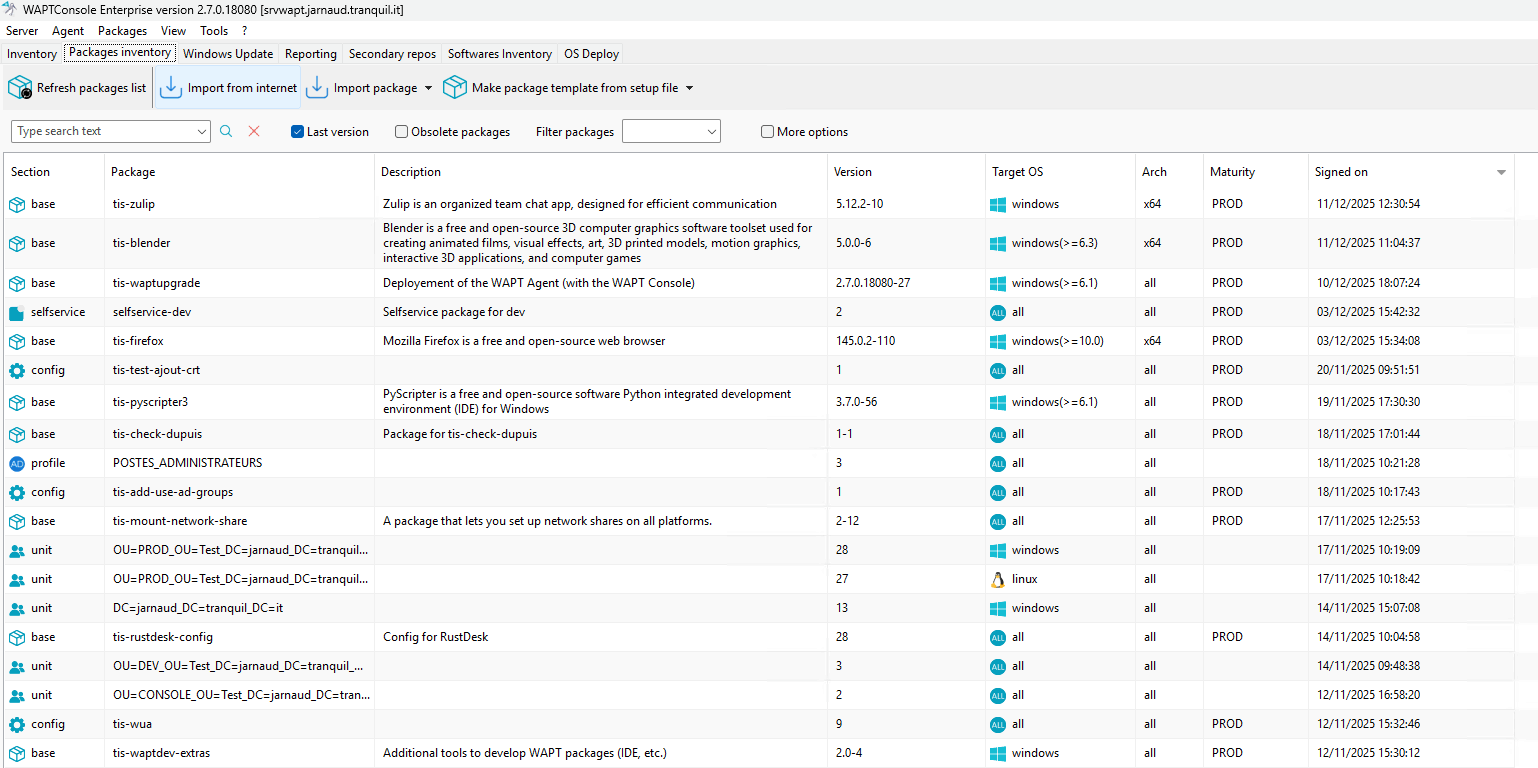Image resolution: width=1538 pixels, height=768 pixels.
Task: Click the ALL OS icon in tis-wua row
Action: (998, 724)
